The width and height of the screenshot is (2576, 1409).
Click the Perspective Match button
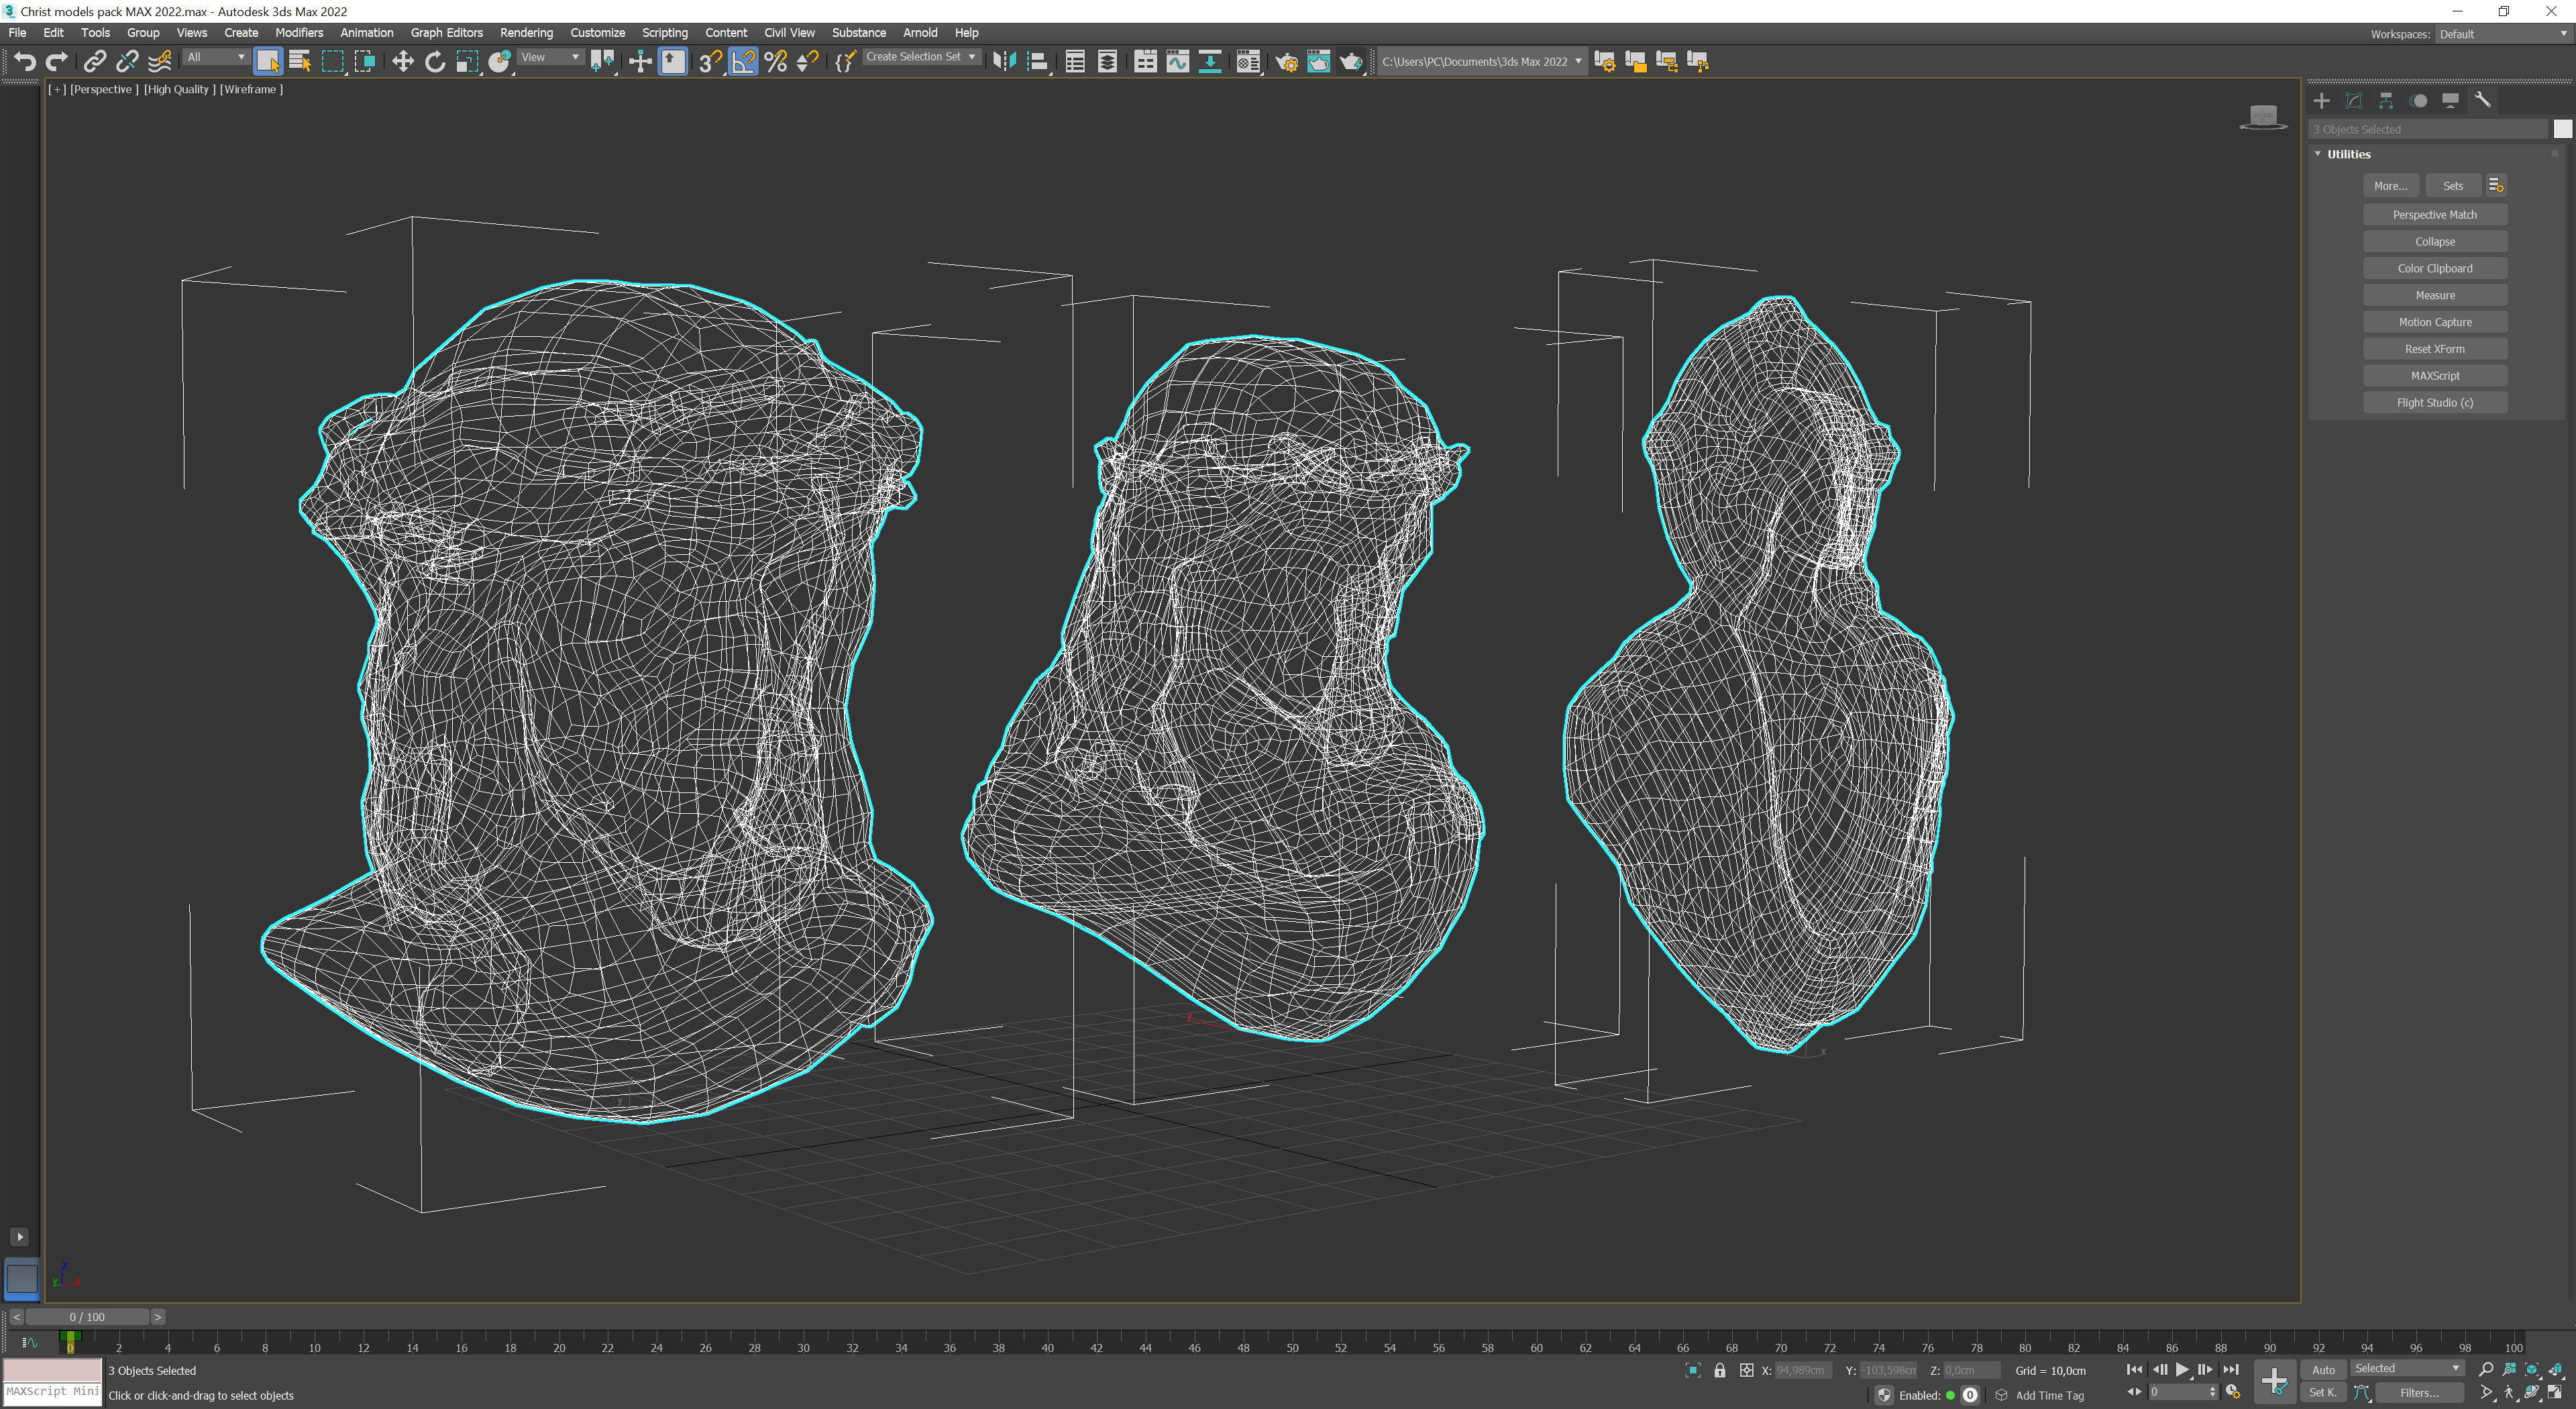(2434, 215)
